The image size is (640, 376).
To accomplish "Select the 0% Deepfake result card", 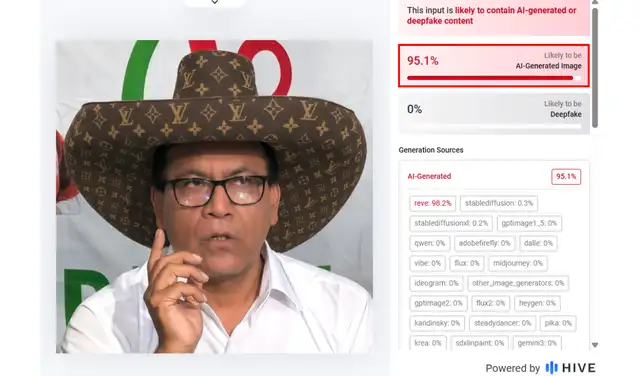I will pos(494,114).
